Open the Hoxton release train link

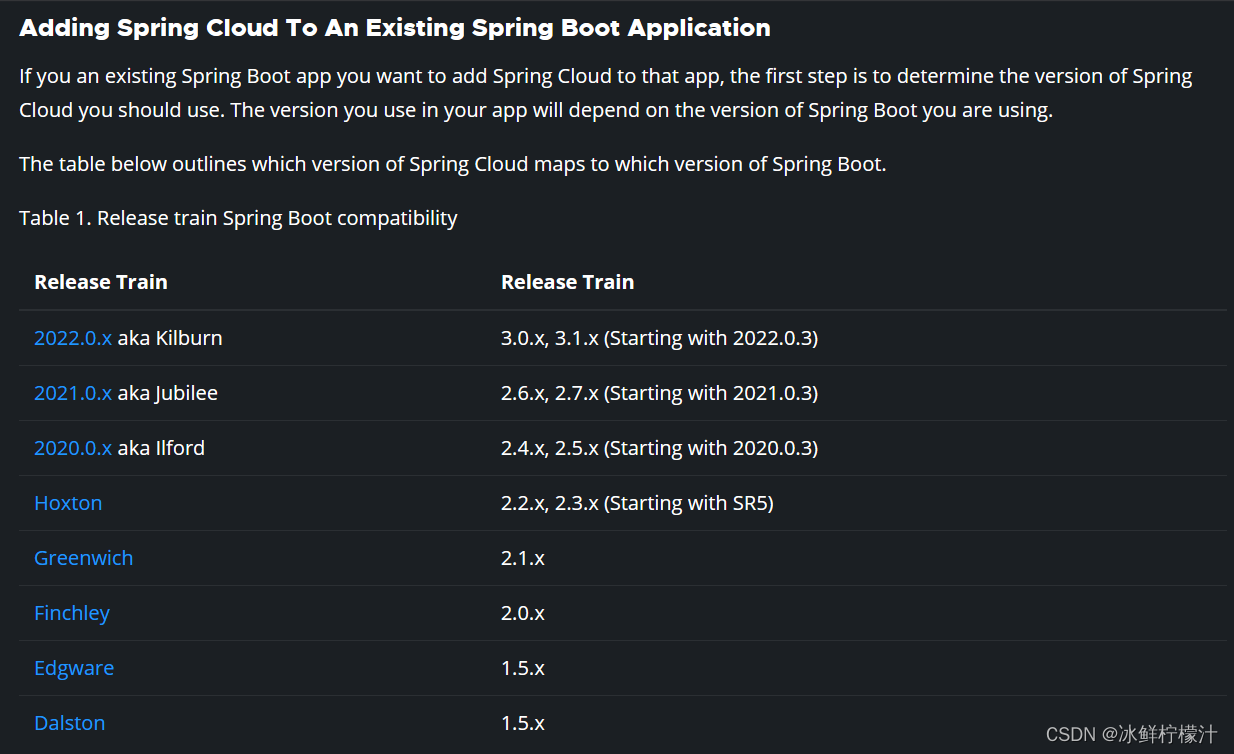[x=68, y=503]
